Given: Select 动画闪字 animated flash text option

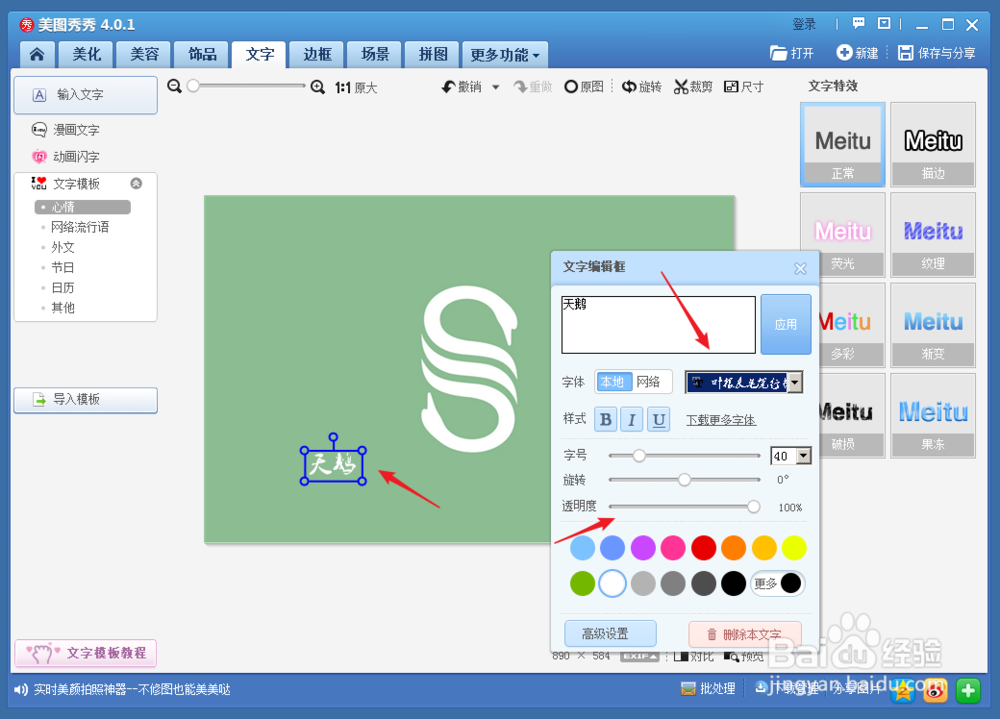Looking at the screenshot, I should tap(66, 156).
